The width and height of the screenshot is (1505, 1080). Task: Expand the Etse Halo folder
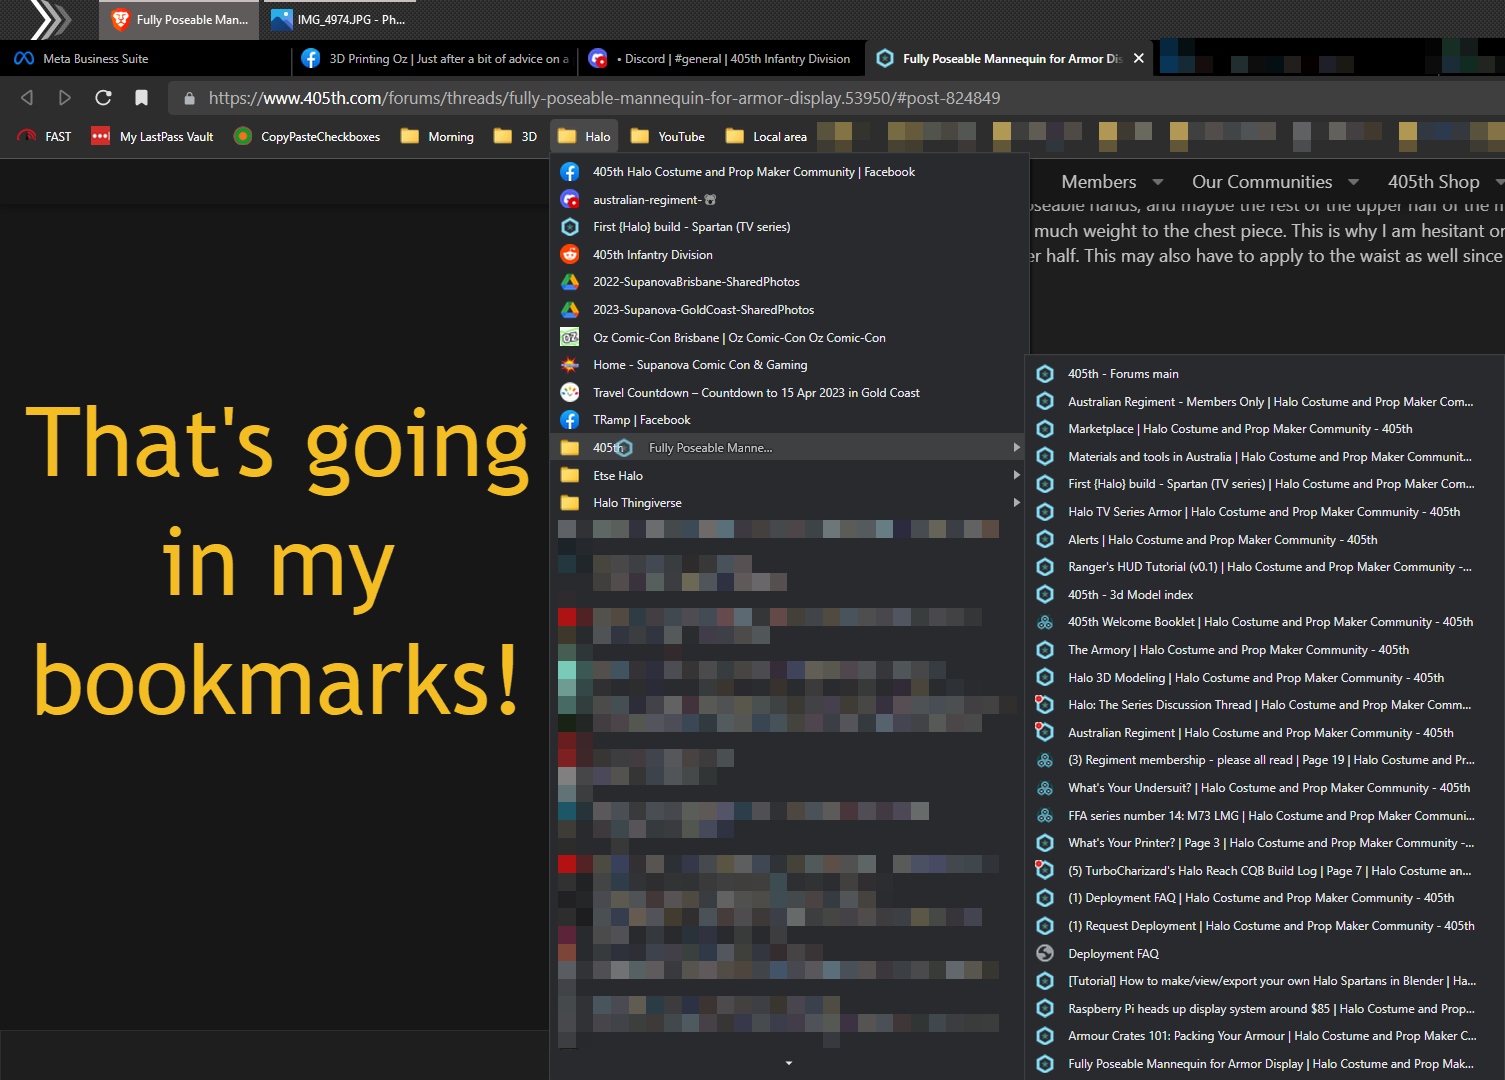tap(790, 475)
